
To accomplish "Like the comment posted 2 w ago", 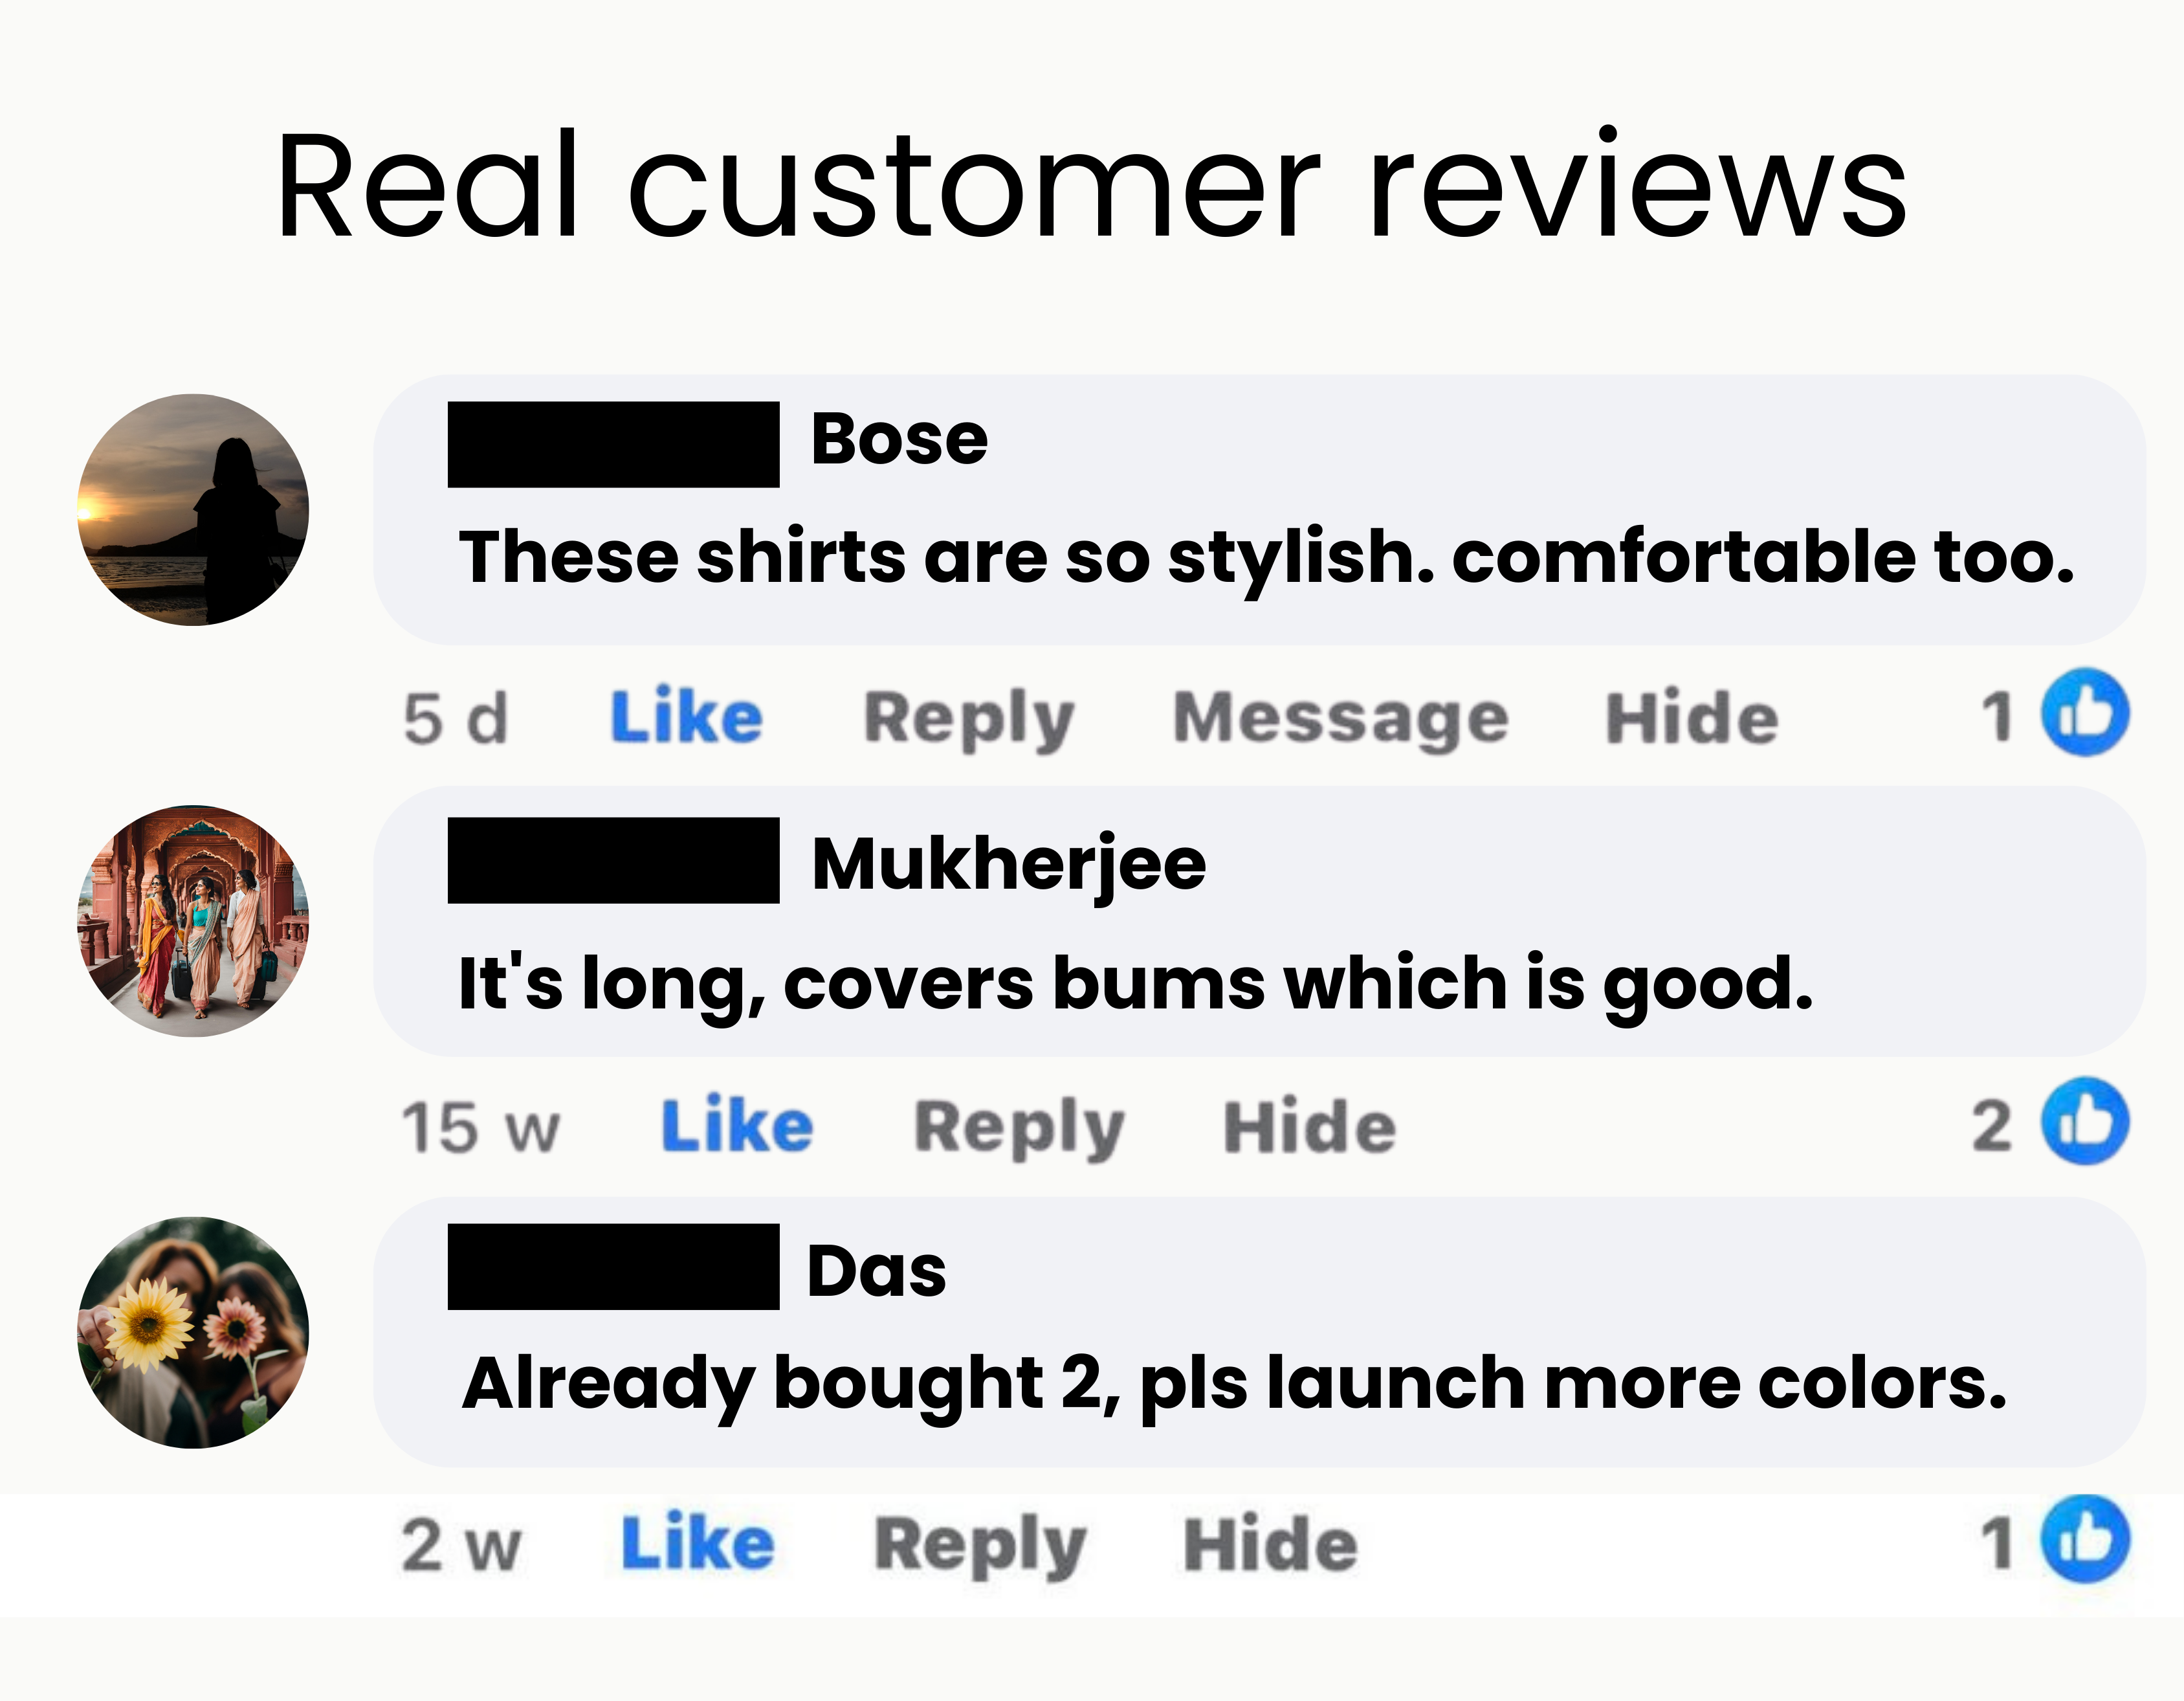I will pos(698,1544).
